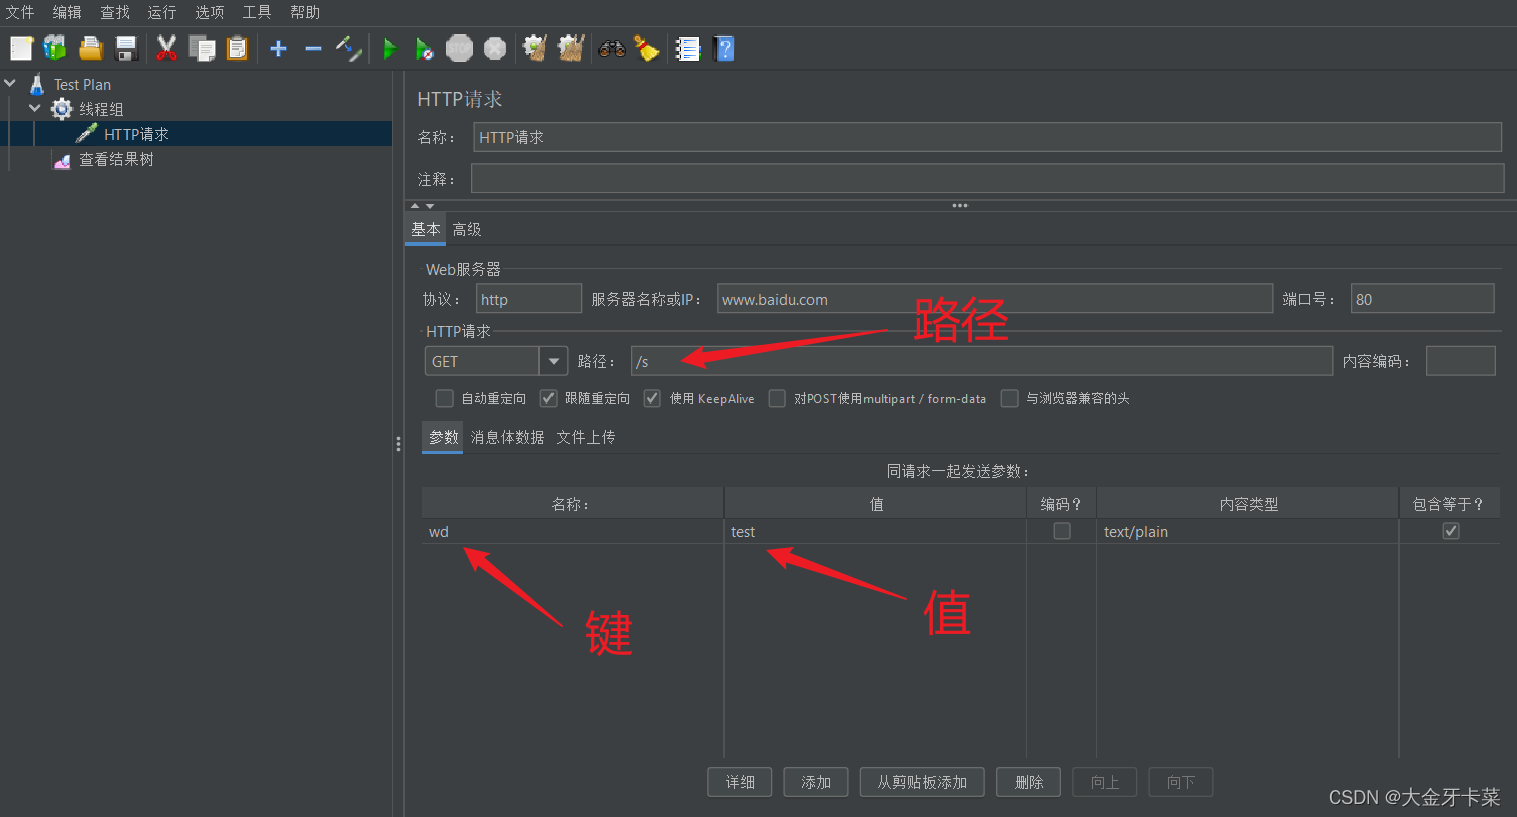Save the test plan with the floppy icon
The image size is (1517, 817).
tap(126, 48)
